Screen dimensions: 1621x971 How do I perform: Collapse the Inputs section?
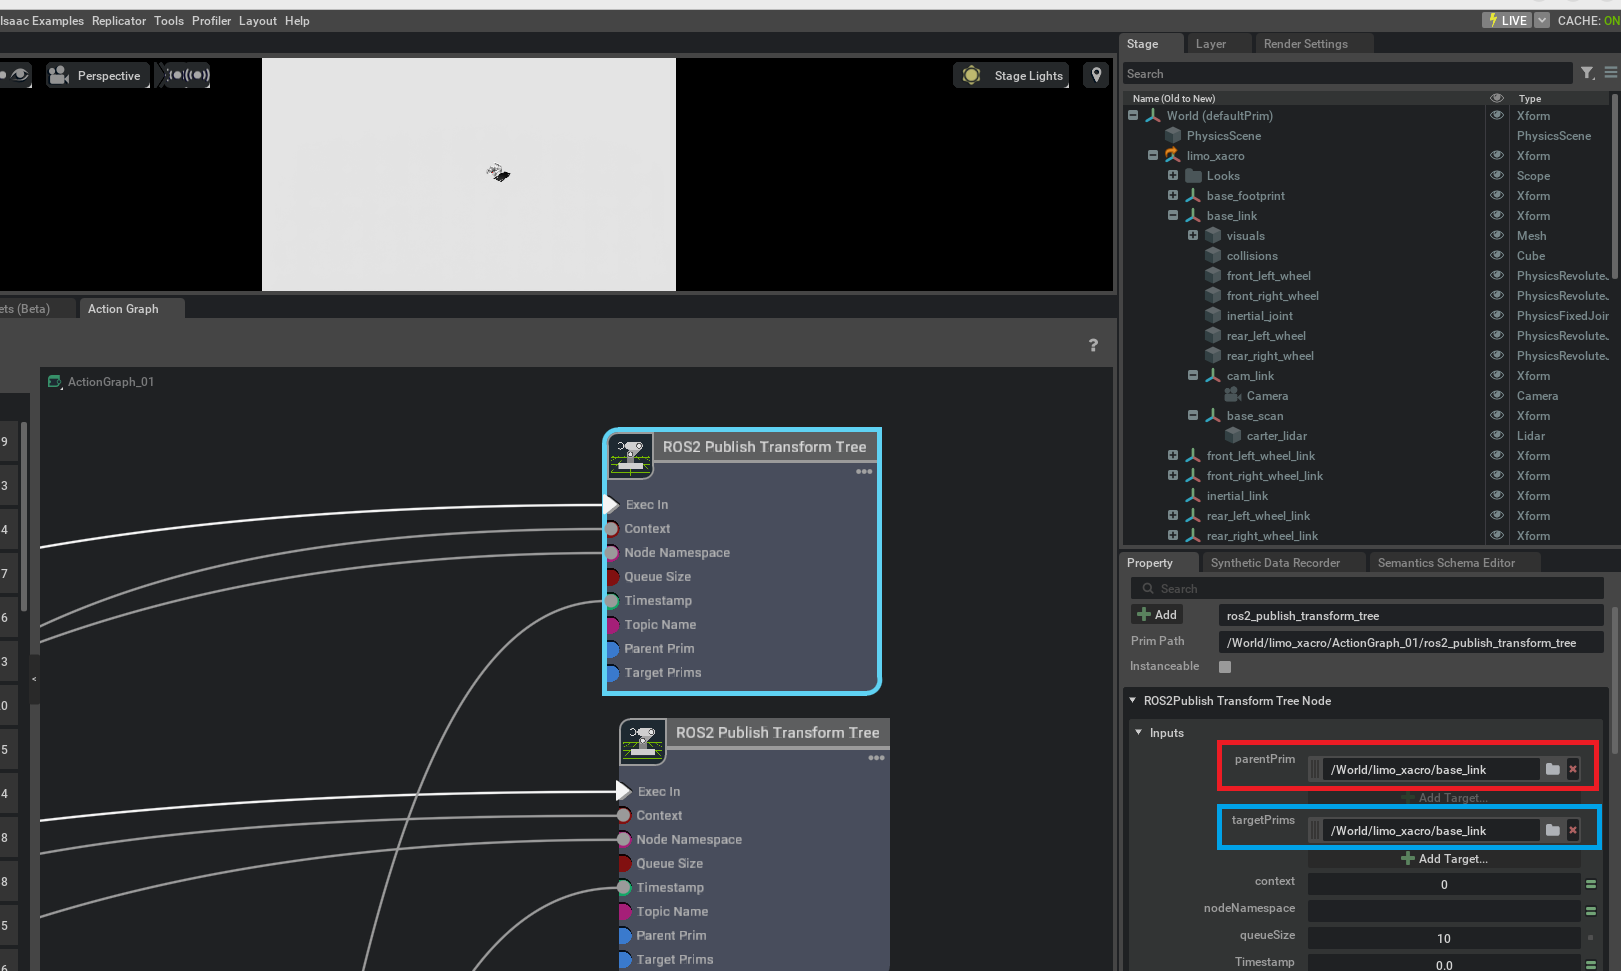pos(1138,733)
